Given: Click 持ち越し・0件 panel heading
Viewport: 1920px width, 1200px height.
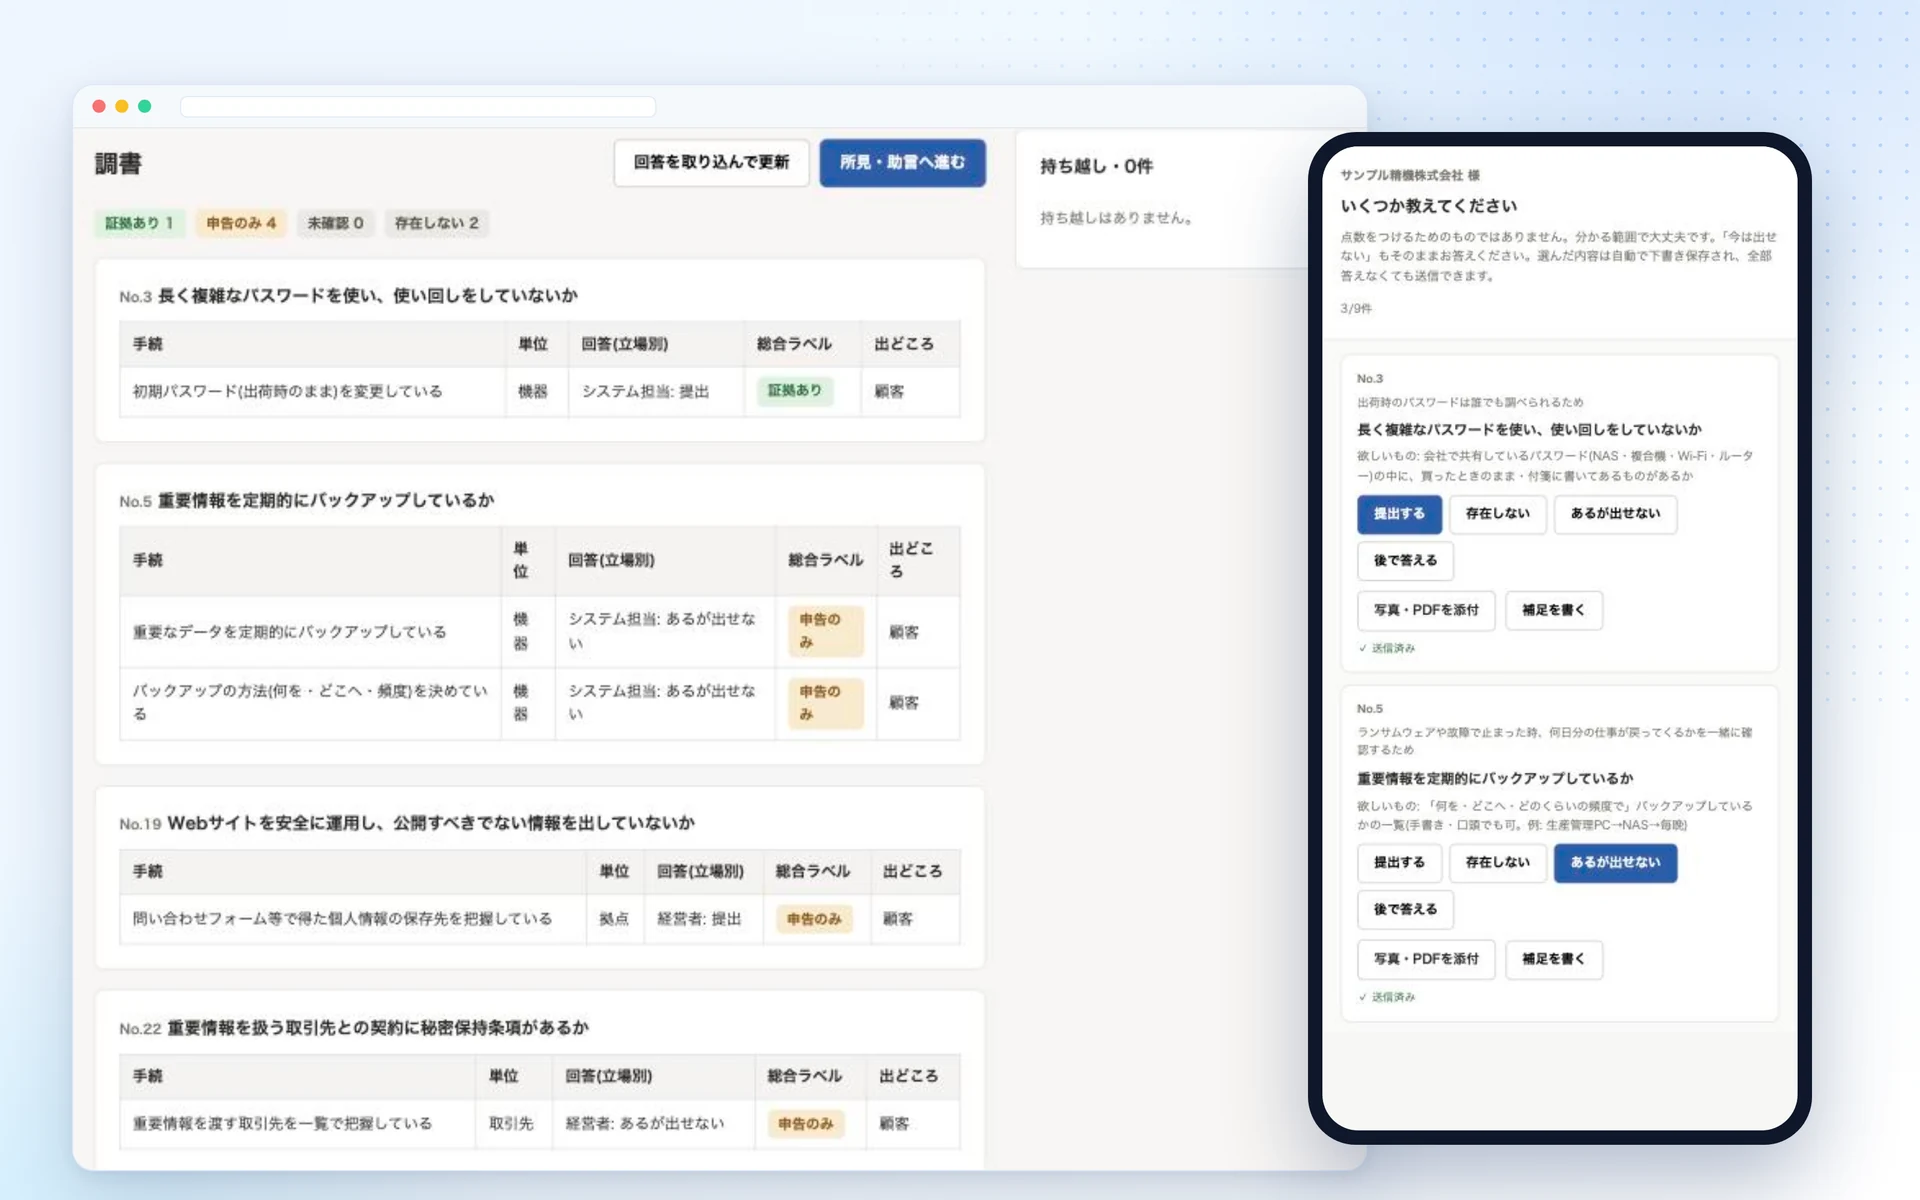Looking at the screenshot, I should (1096, 166).
